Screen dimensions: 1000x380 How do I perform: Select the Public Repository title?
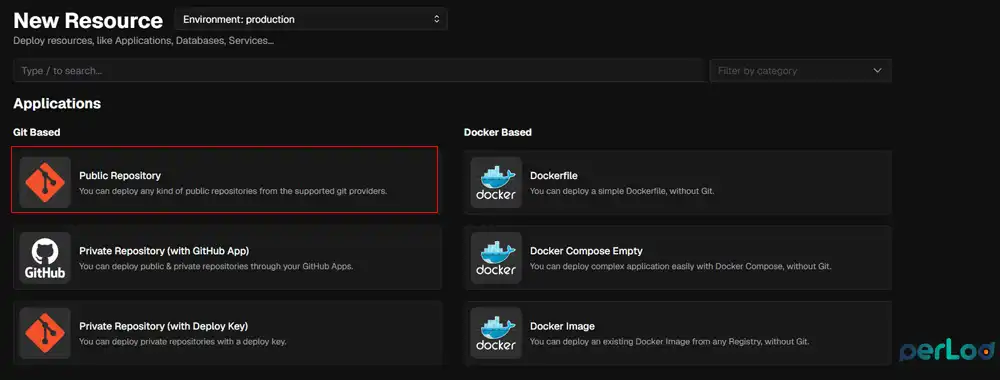tap(120, 175)
